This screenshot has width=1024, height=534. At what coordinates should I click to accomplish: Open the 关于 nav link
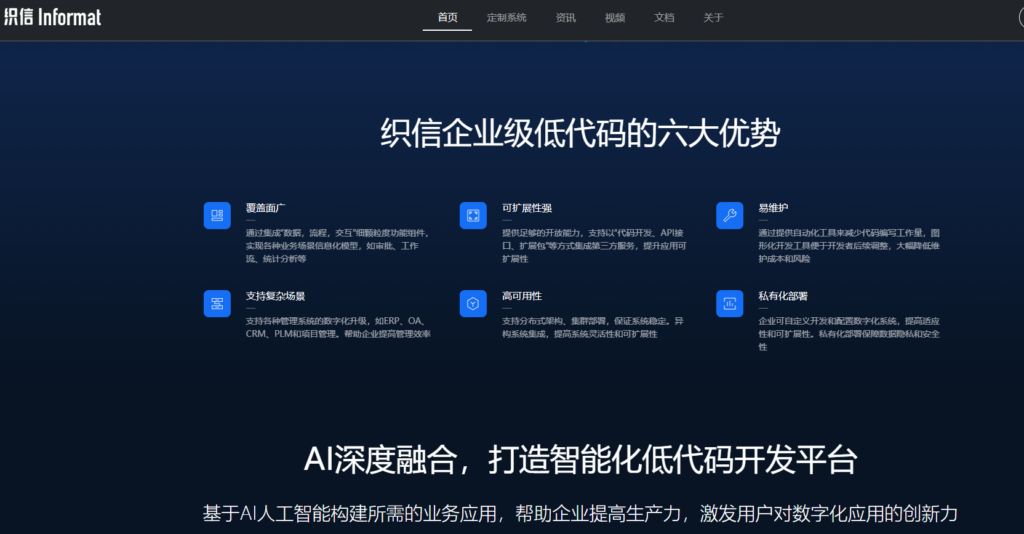coord(713,17)
